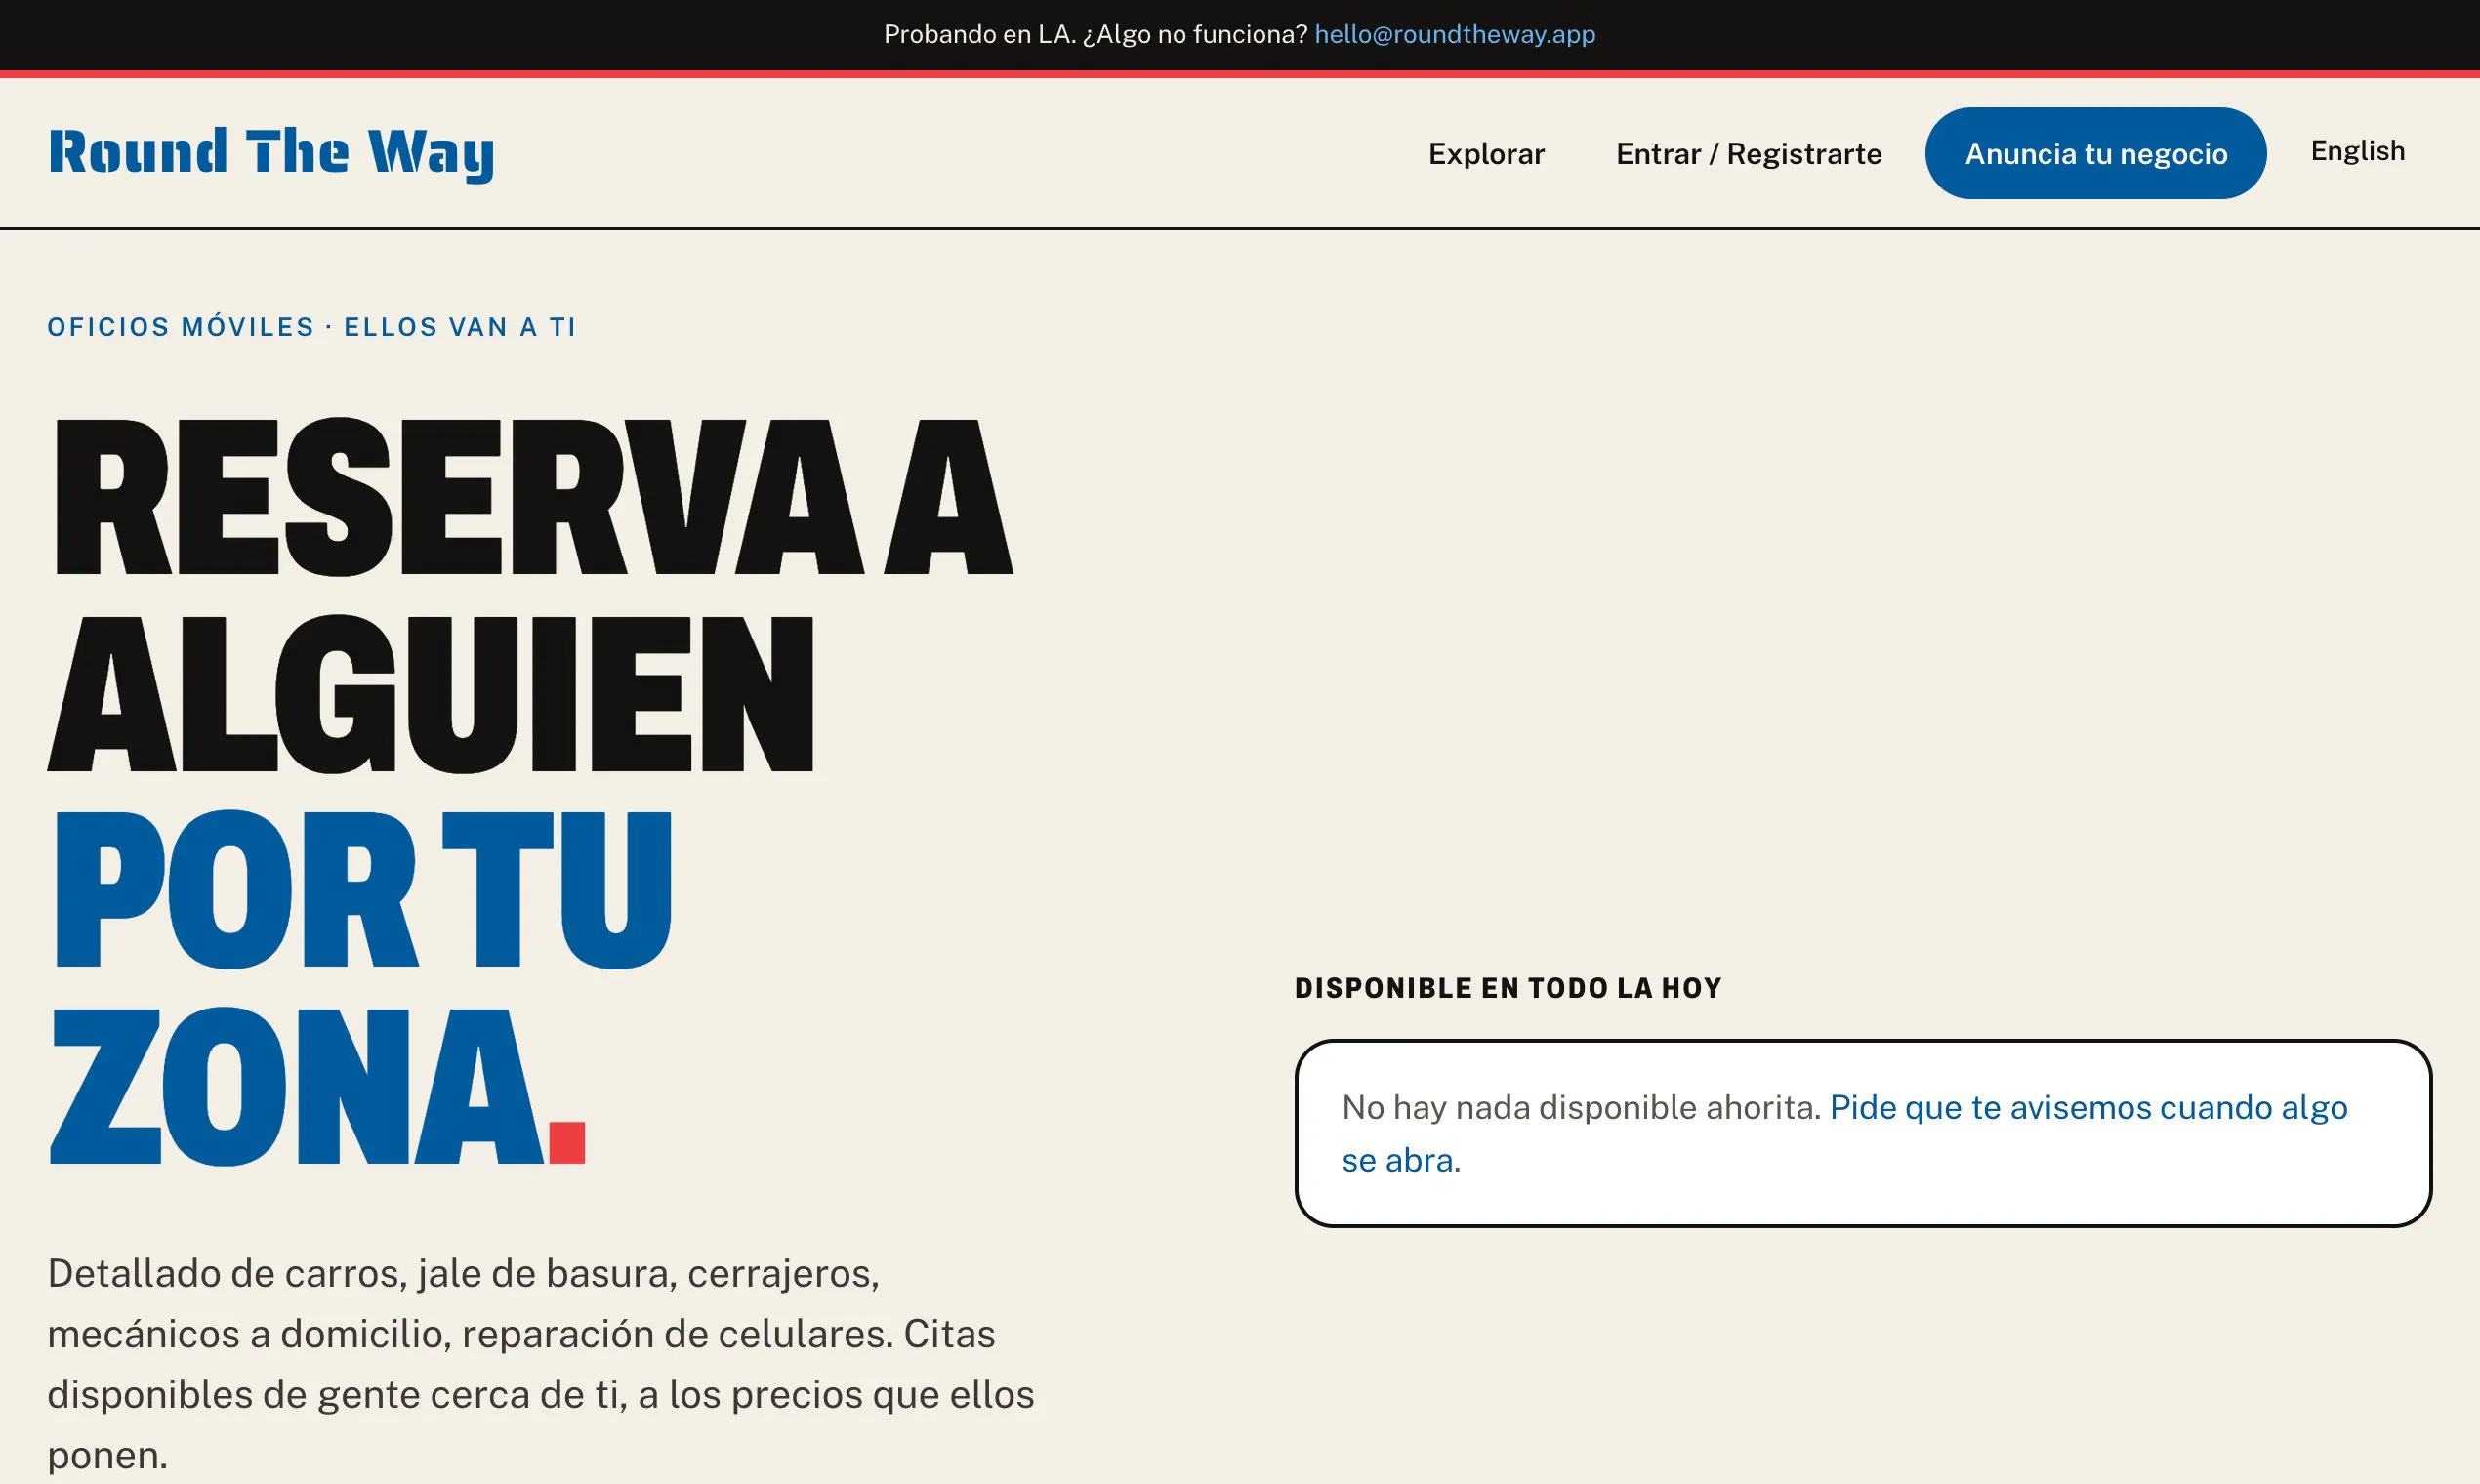Click the 'Probando en LA' banner text
The height and width of the screenshot is (1484, 2480).
click(x=1095, y=34)
